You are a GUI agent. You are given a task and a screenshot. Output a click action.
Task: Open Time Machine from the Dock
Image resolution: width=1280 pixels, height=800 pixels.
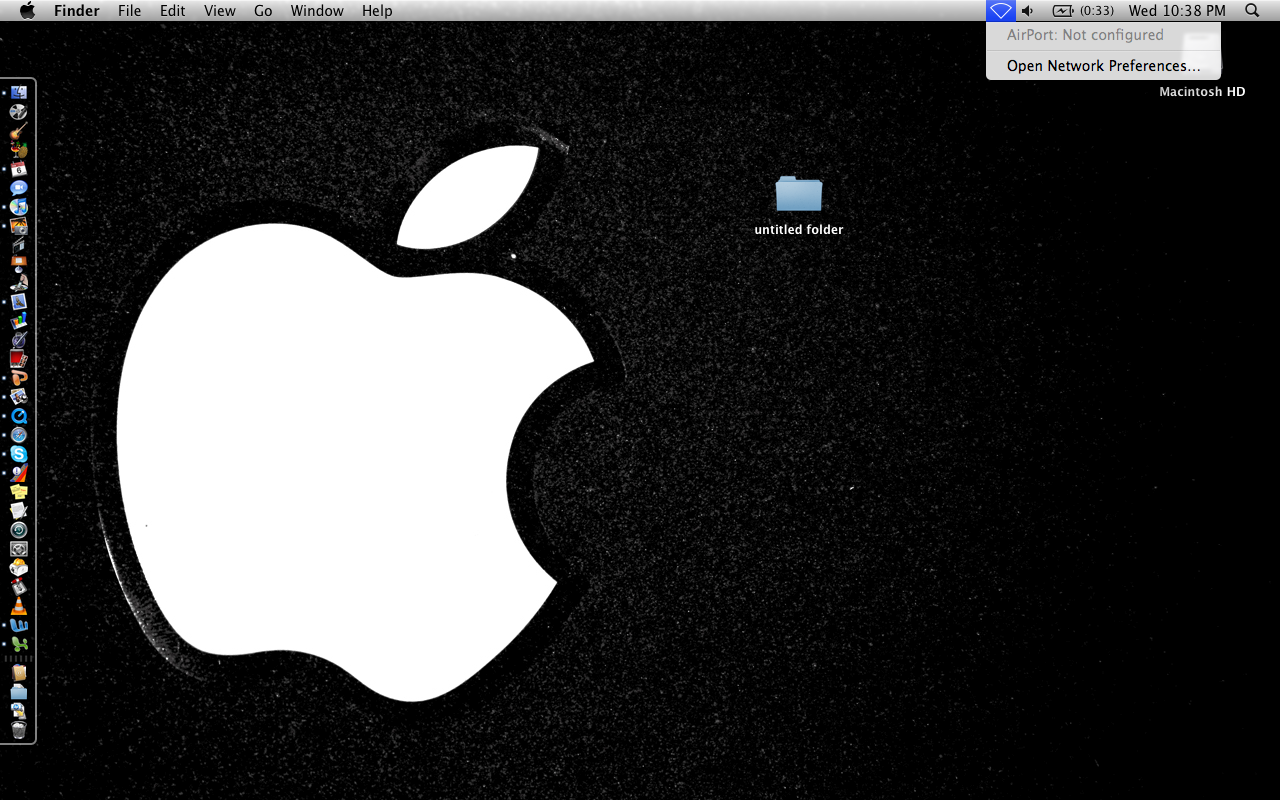pyautogui.click(x=18, y=530)
